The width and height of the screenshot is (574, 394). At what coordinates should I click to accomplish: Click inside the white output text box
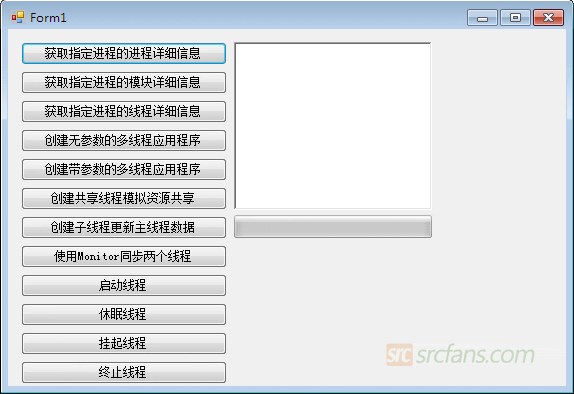[333, 126]
